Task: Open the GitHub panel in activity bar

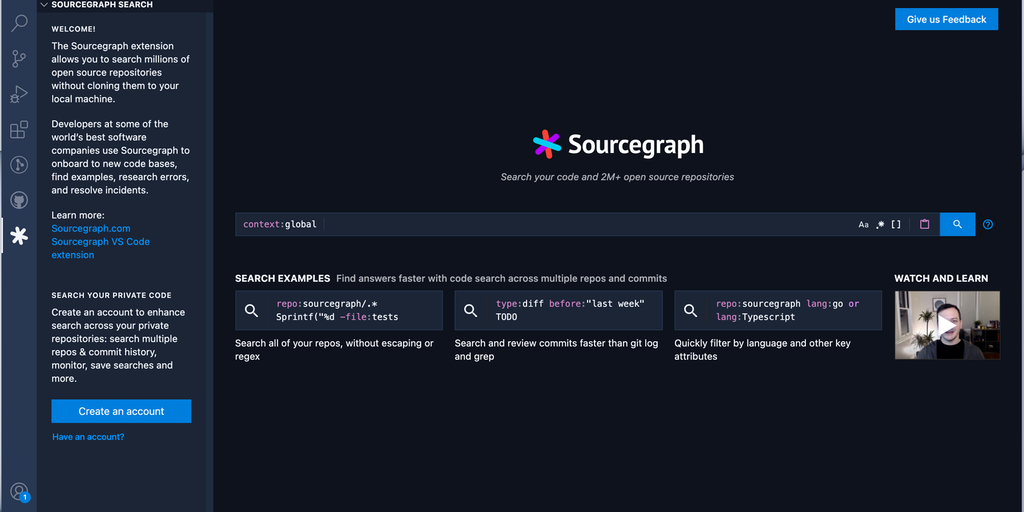Action: coord(18,200)
